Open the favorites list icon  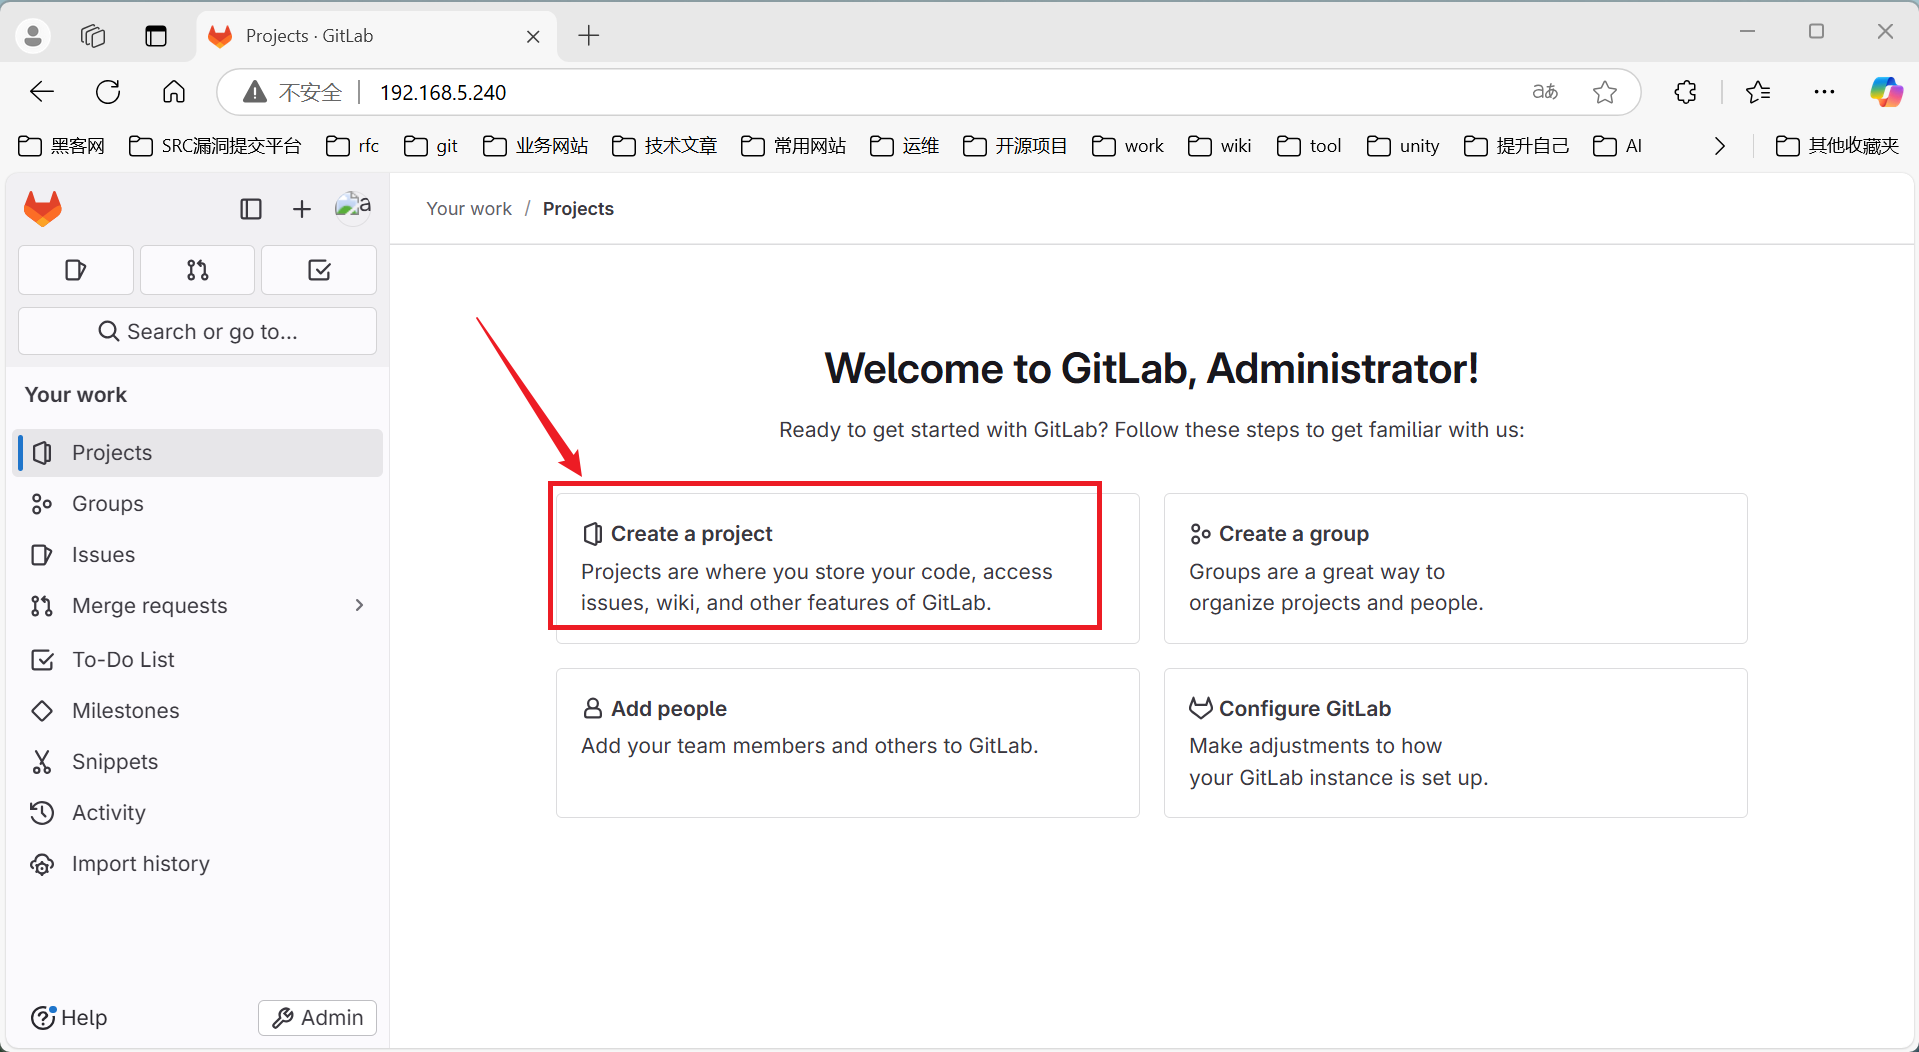[x=1758, y=92]
